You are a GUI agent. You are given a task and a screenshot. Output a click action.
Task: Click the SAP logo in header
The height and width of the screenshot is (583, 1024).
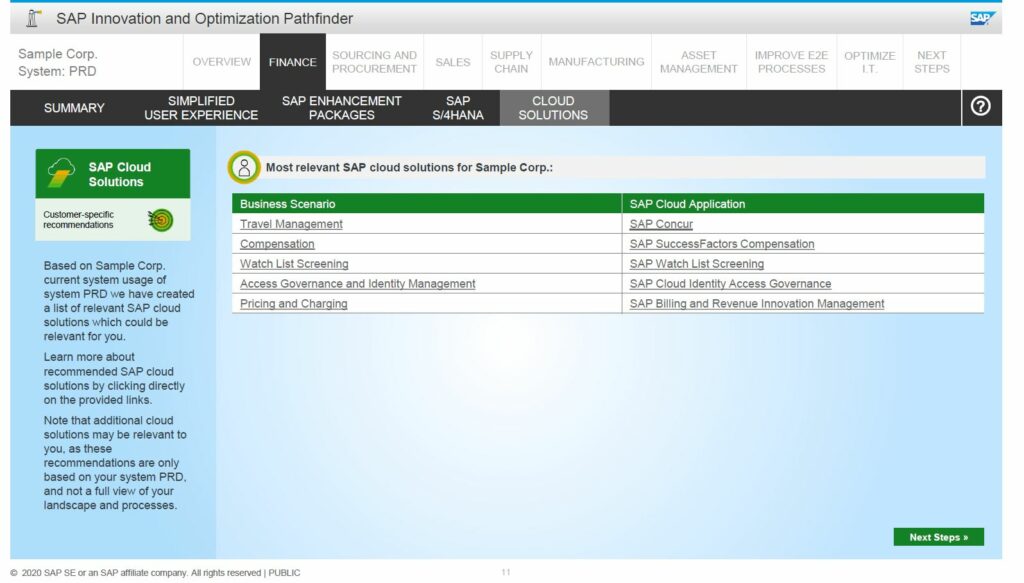(982, 18)
